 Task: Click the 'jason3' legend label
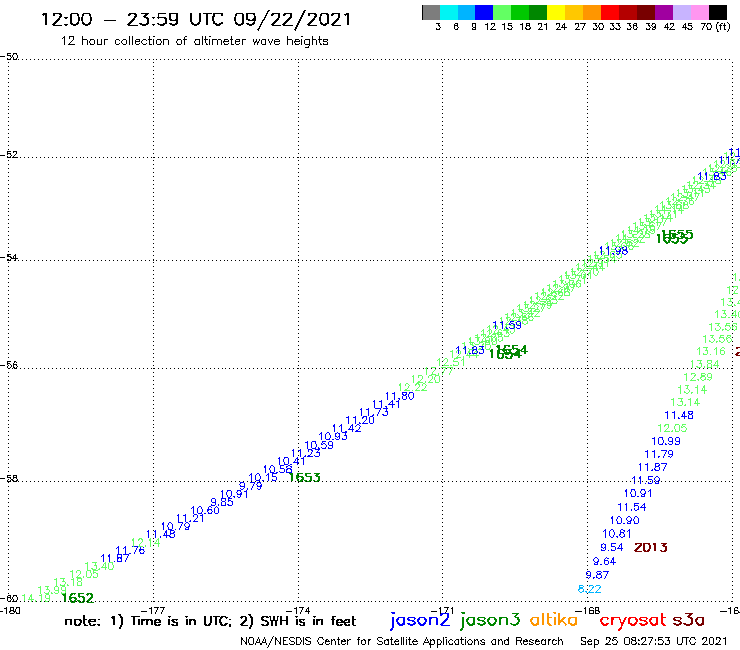click(490, 620)
